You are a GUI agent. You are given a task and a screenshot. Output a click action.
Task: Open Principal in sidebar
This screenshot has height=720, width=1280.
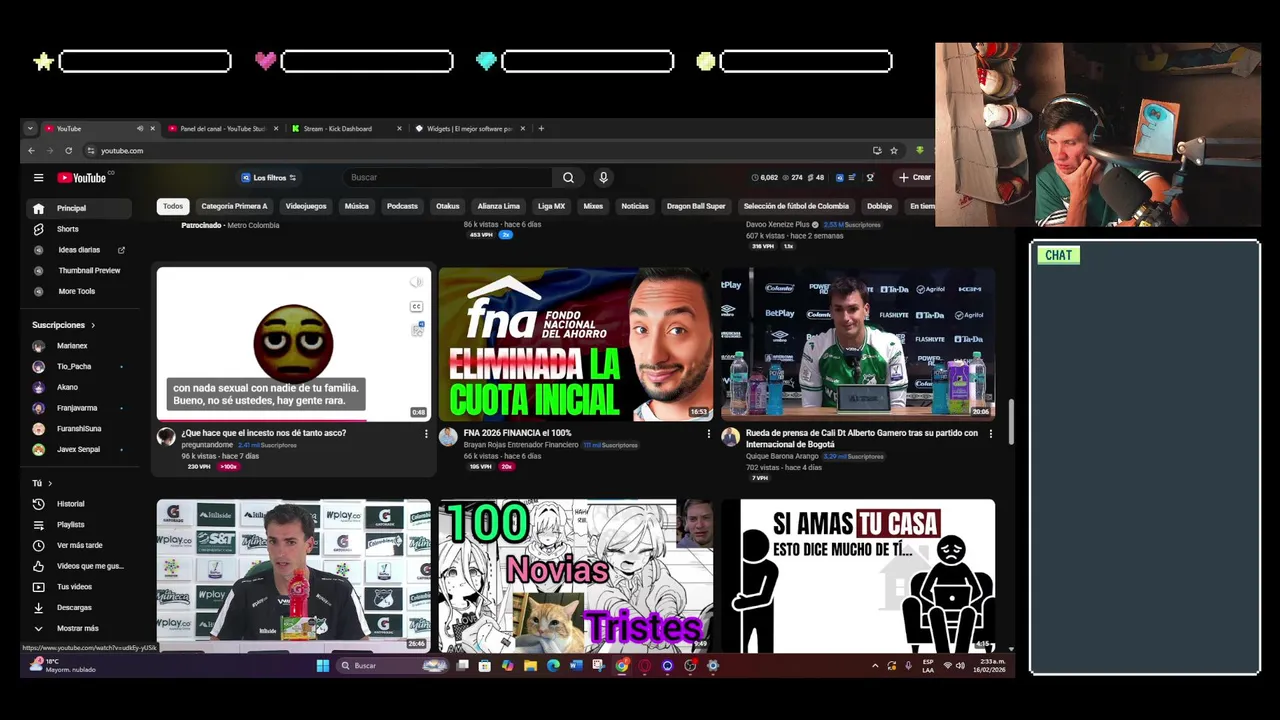(78, 208)
